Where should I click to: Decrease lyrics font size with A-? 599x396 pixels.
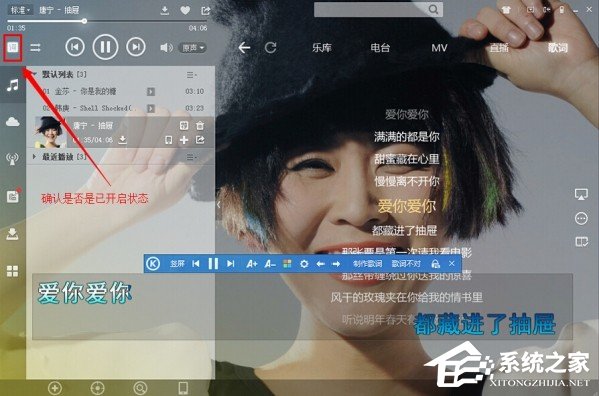pyautogui.click(x=270, y=263)
